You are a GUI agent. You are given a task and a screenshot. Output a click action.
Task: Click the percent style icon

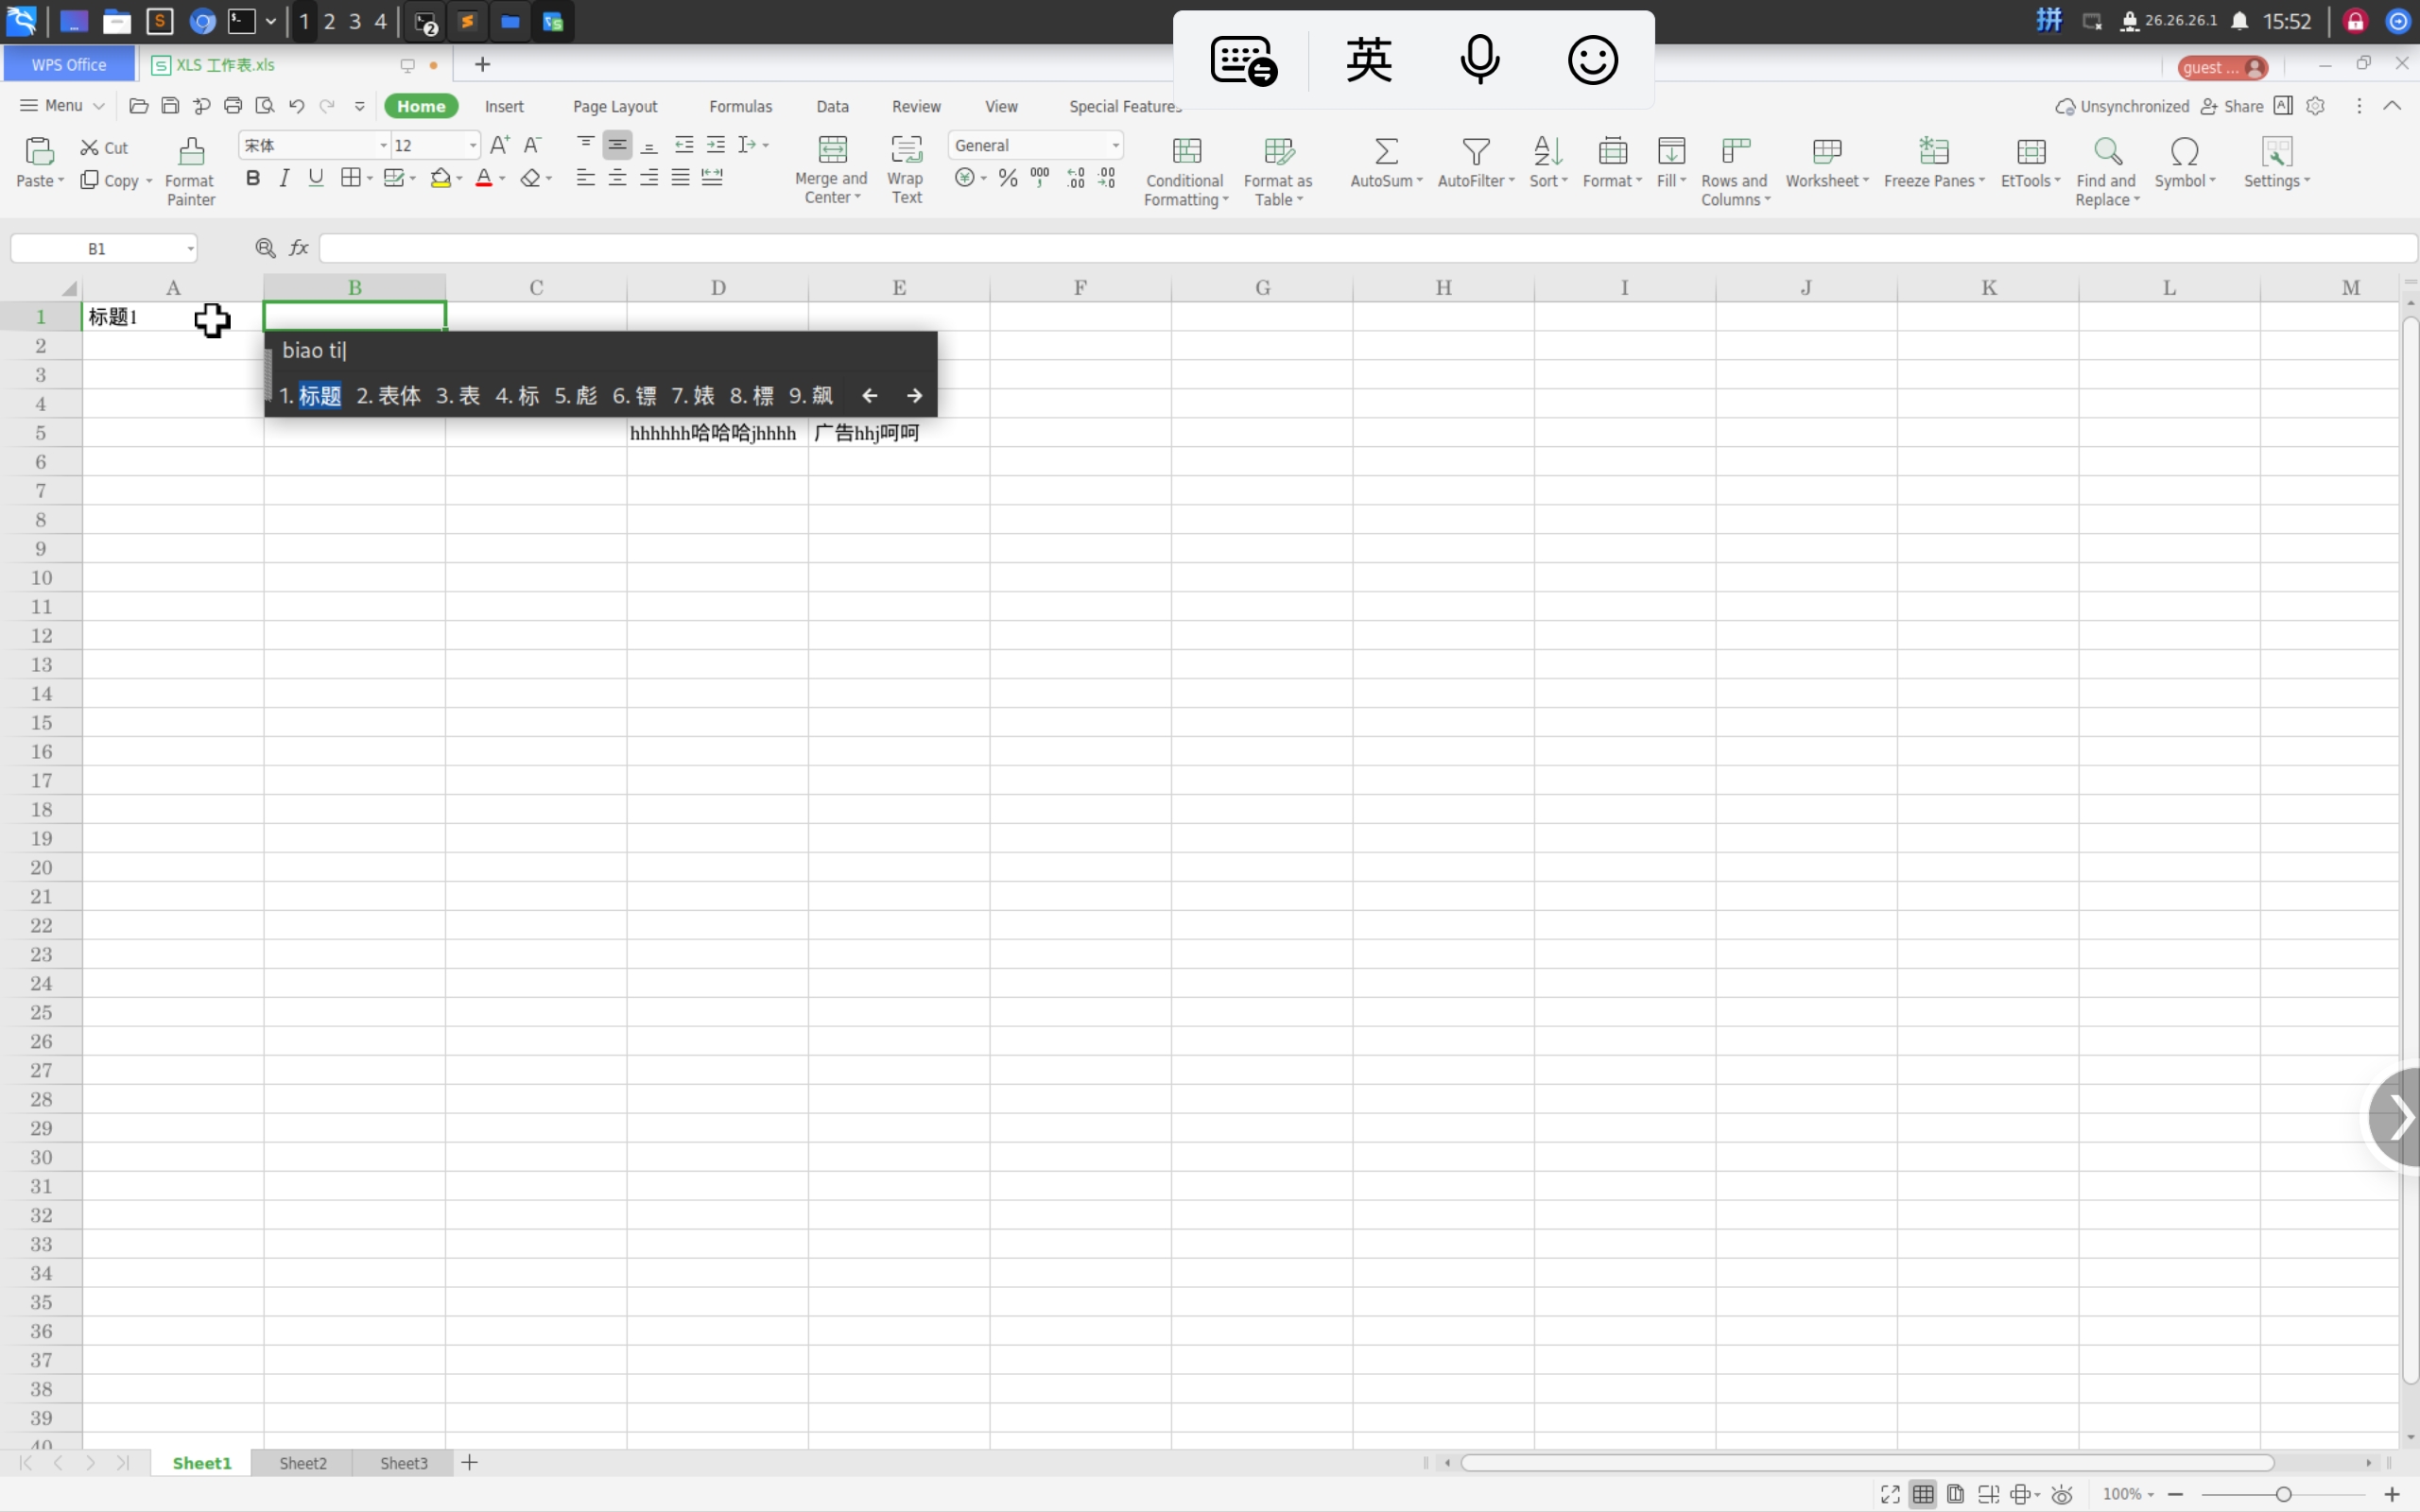[x=1008, y=178]
